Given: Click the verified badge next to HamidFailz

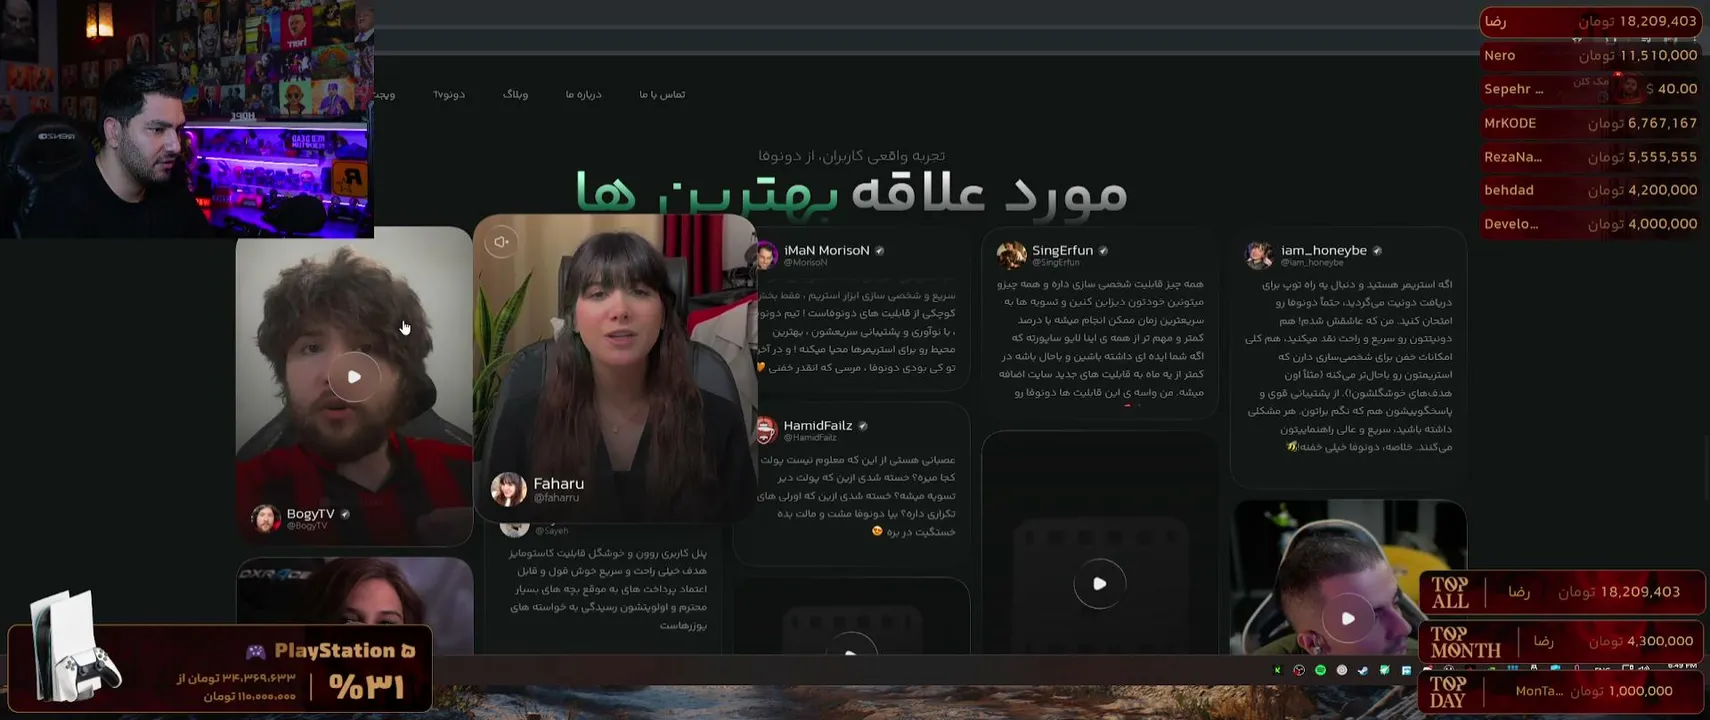Looking at the screenshot, I should tap(863, 426).
